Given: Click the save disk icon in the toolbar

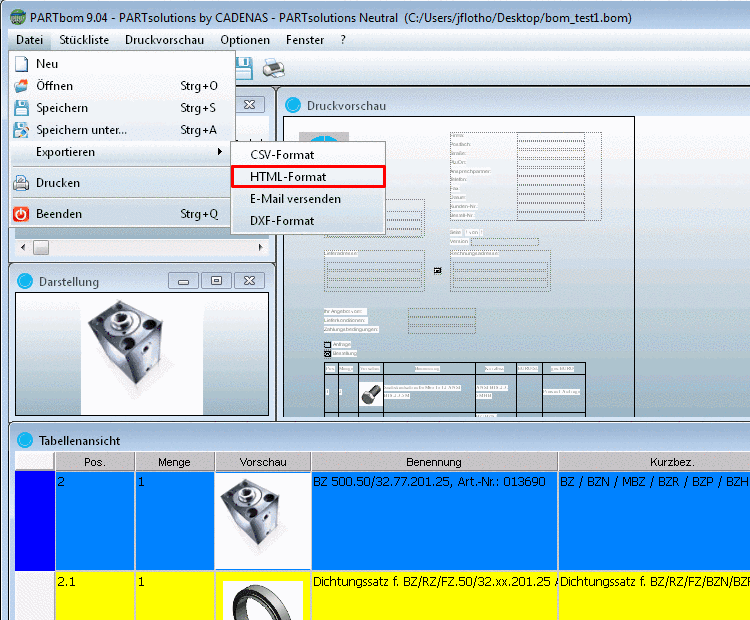Looking at the screenshot, I should (244, 68).
